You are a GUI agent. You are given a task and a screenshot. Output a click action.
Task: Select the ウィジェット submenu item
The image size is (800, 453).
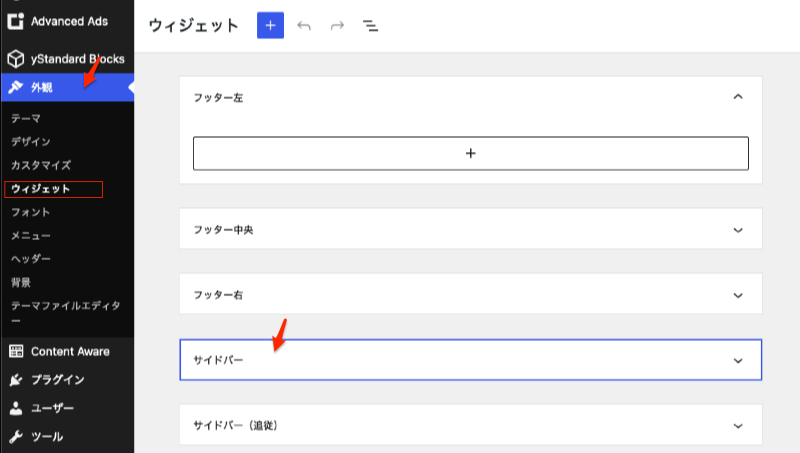(40, 189)
